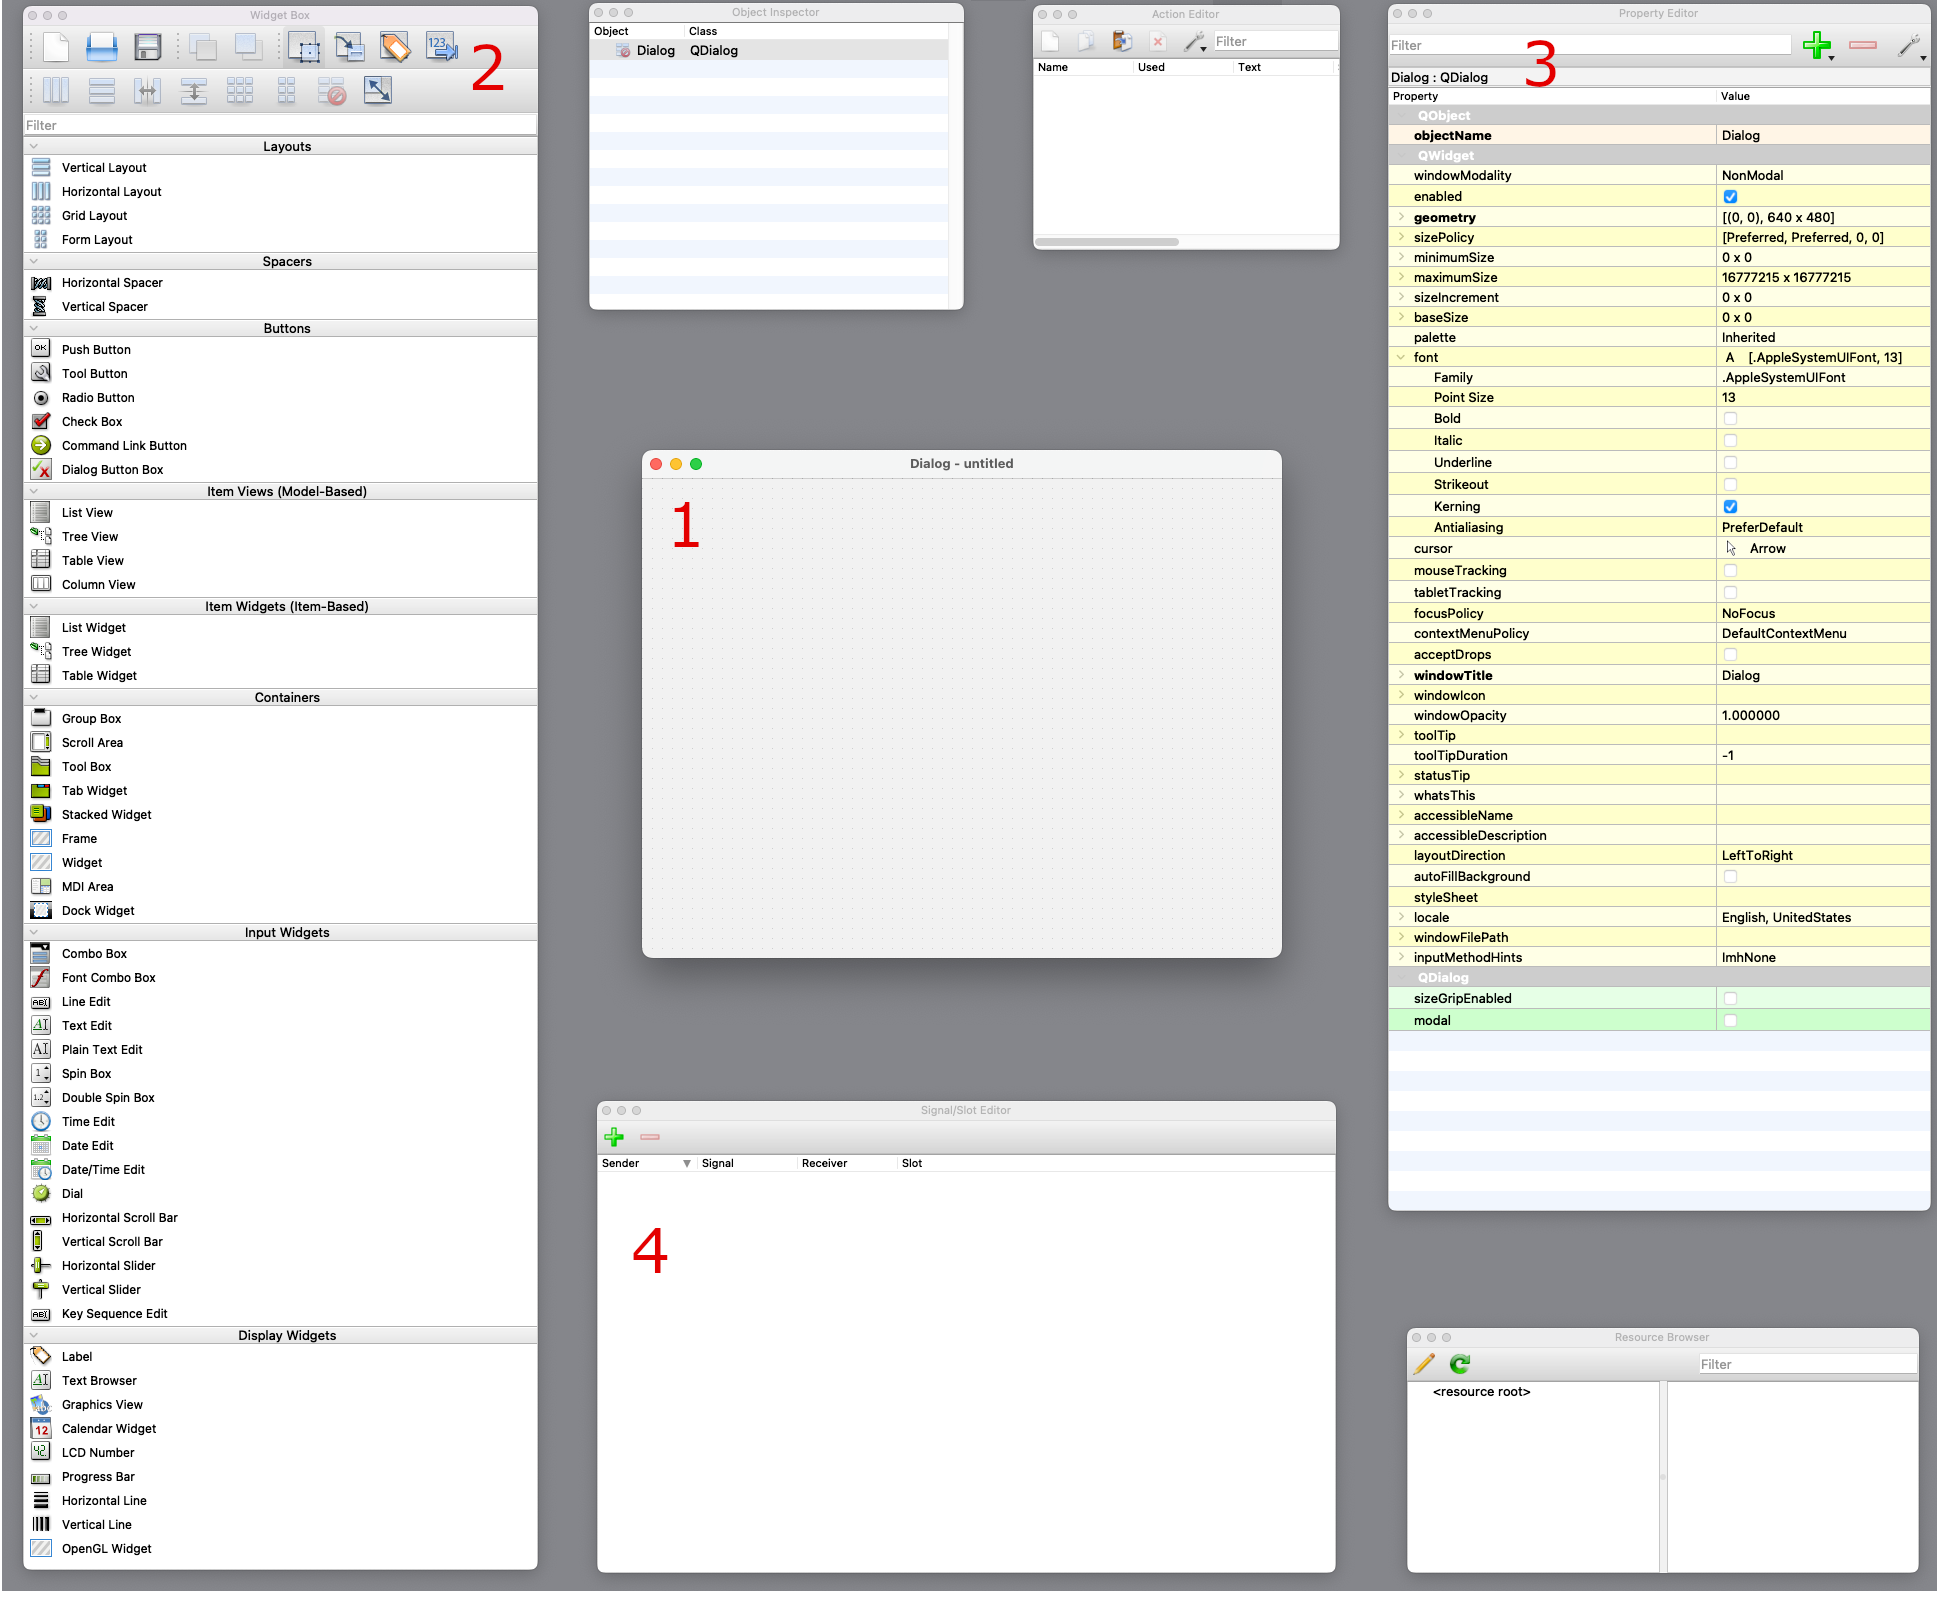Screen dimensions: 1937x1602
Task: Click the Lay Out in Grid icon
Action: [238, 92]
